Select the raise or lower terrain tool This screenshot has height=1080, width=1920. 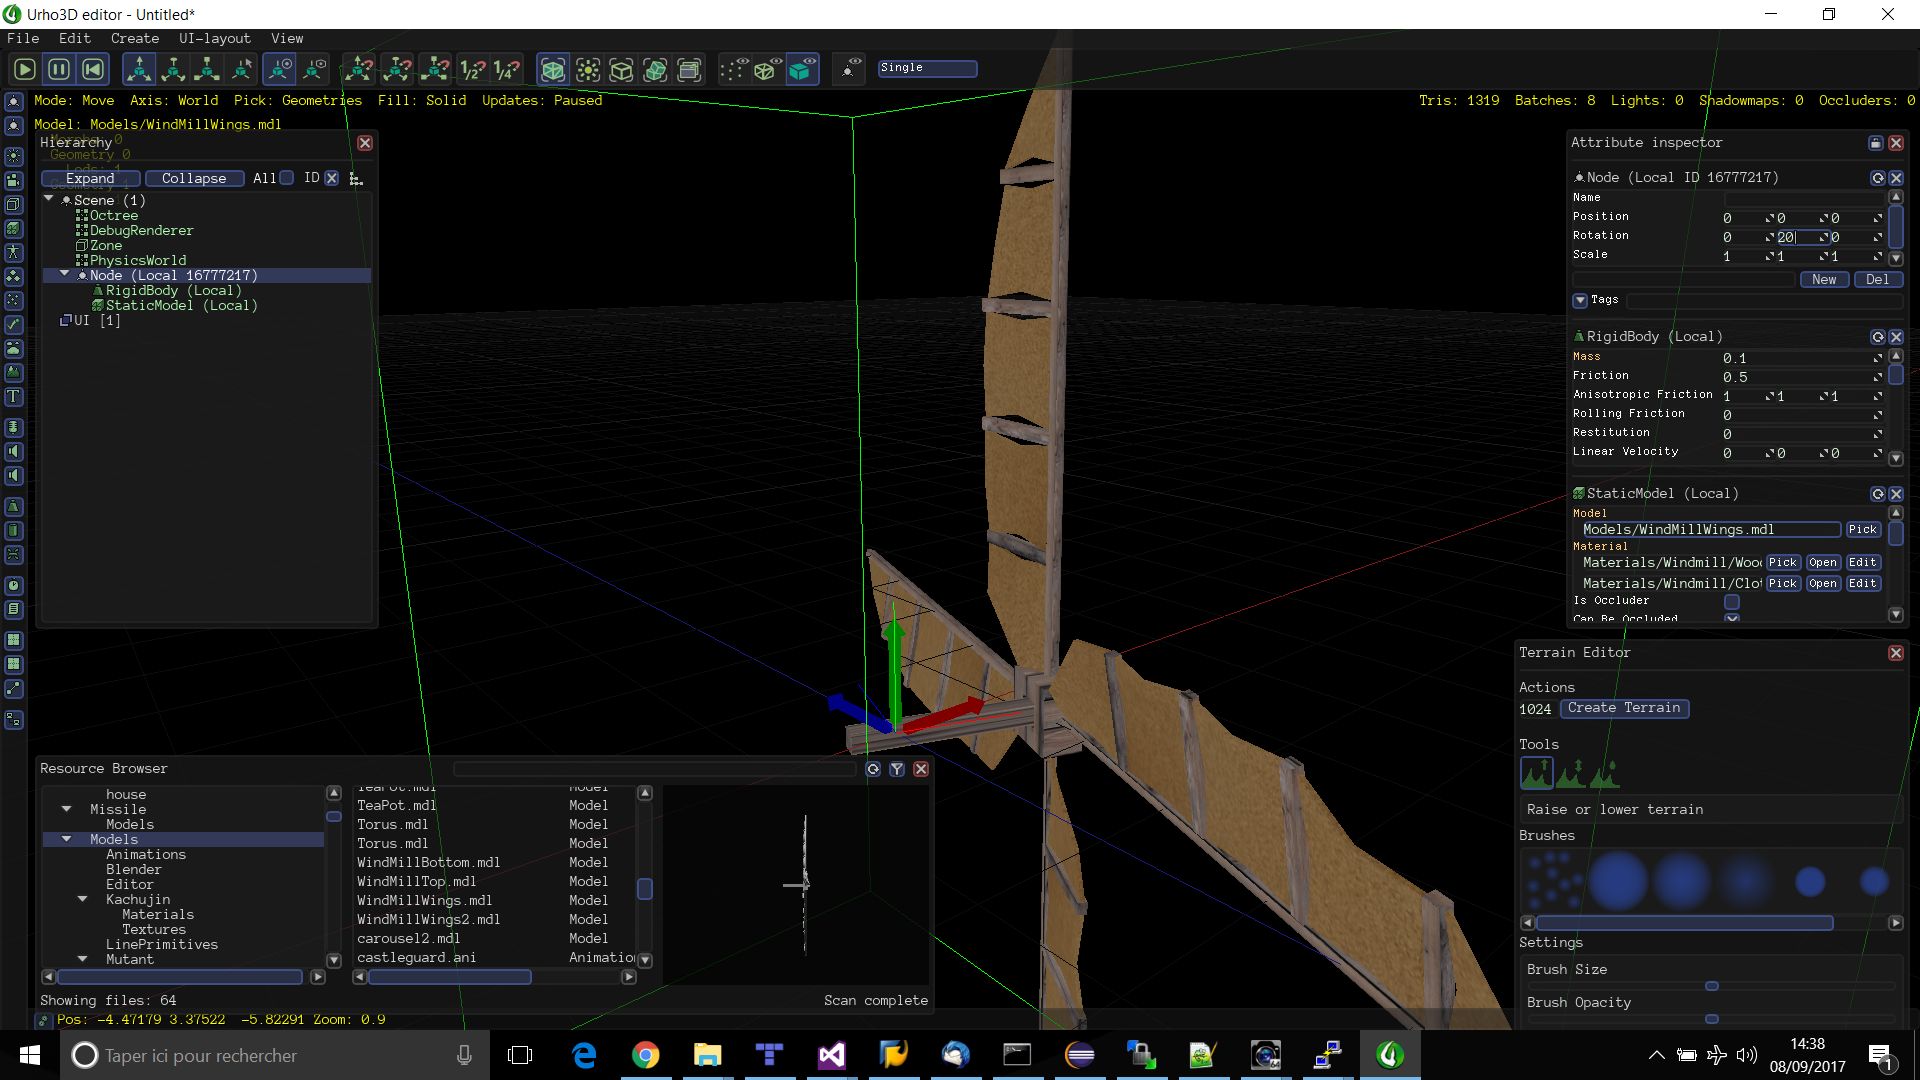click(x=1537, y=772)
